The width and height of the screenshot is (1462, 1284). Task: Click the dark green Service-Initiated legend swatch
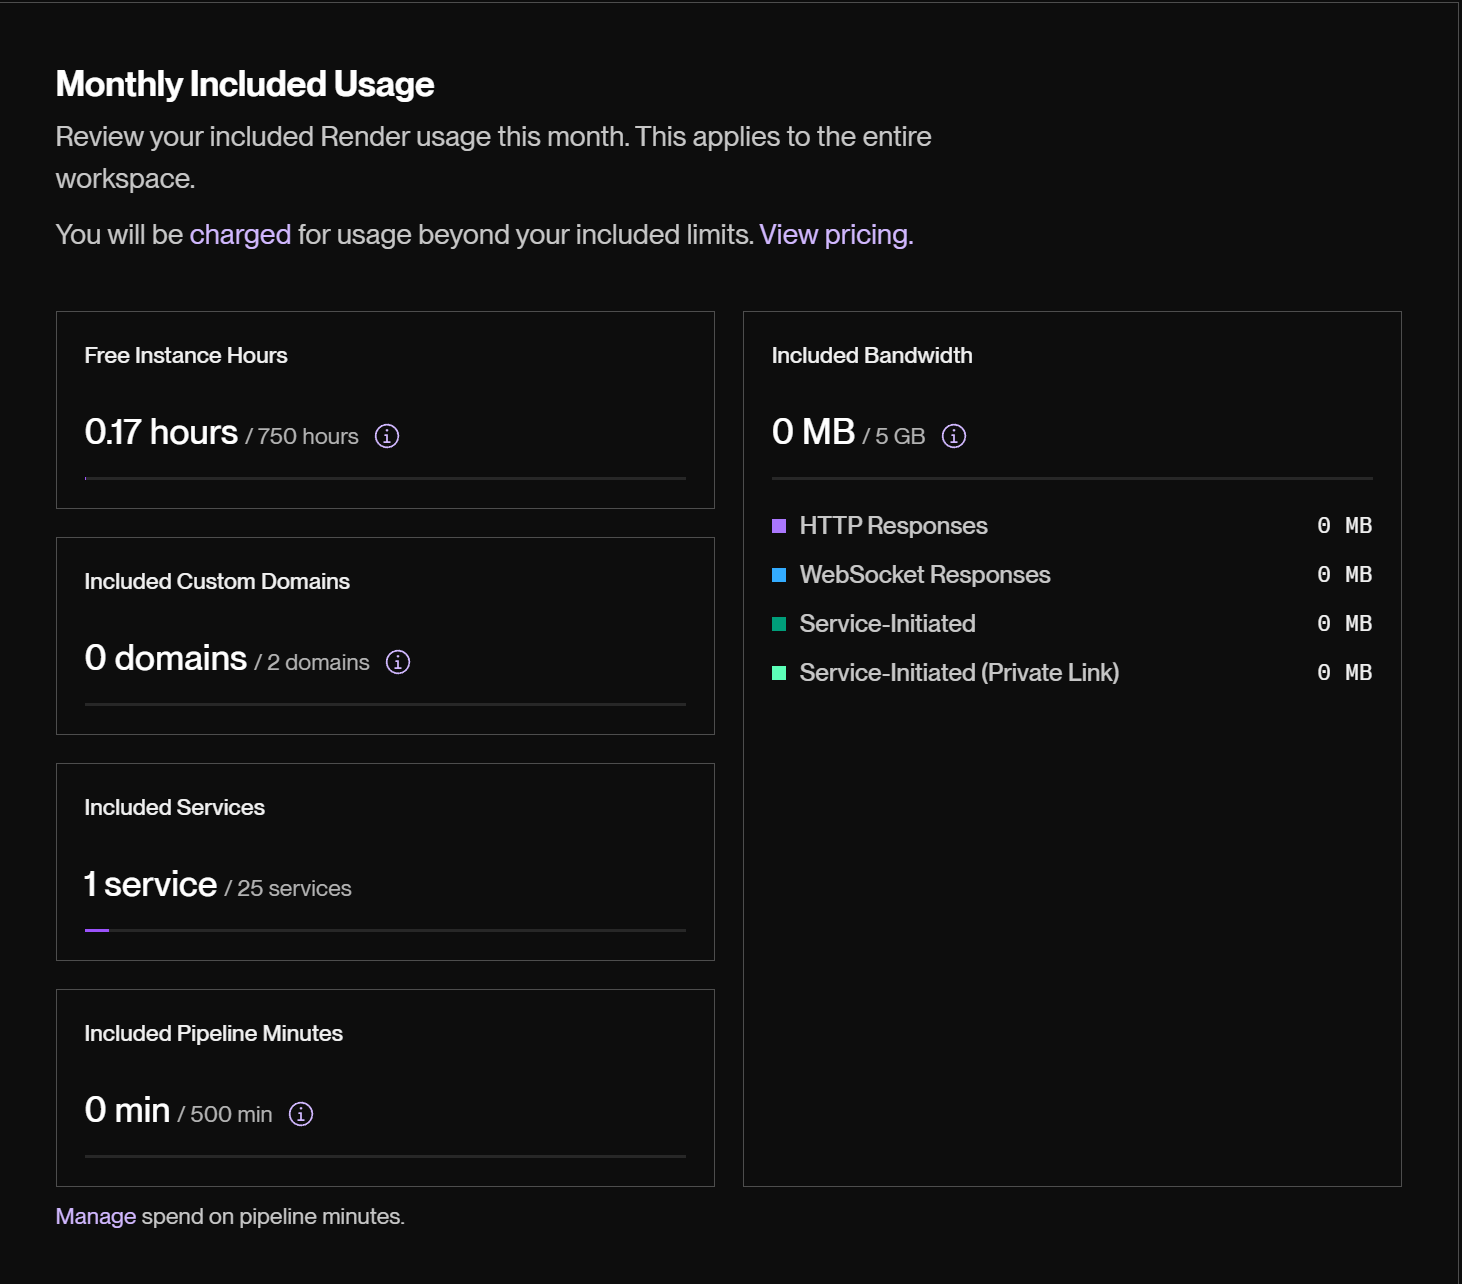(779, 624)
